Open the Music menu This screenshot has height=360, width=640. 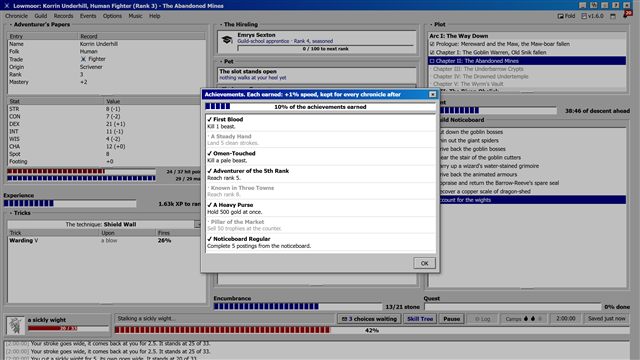click(135, 16)
